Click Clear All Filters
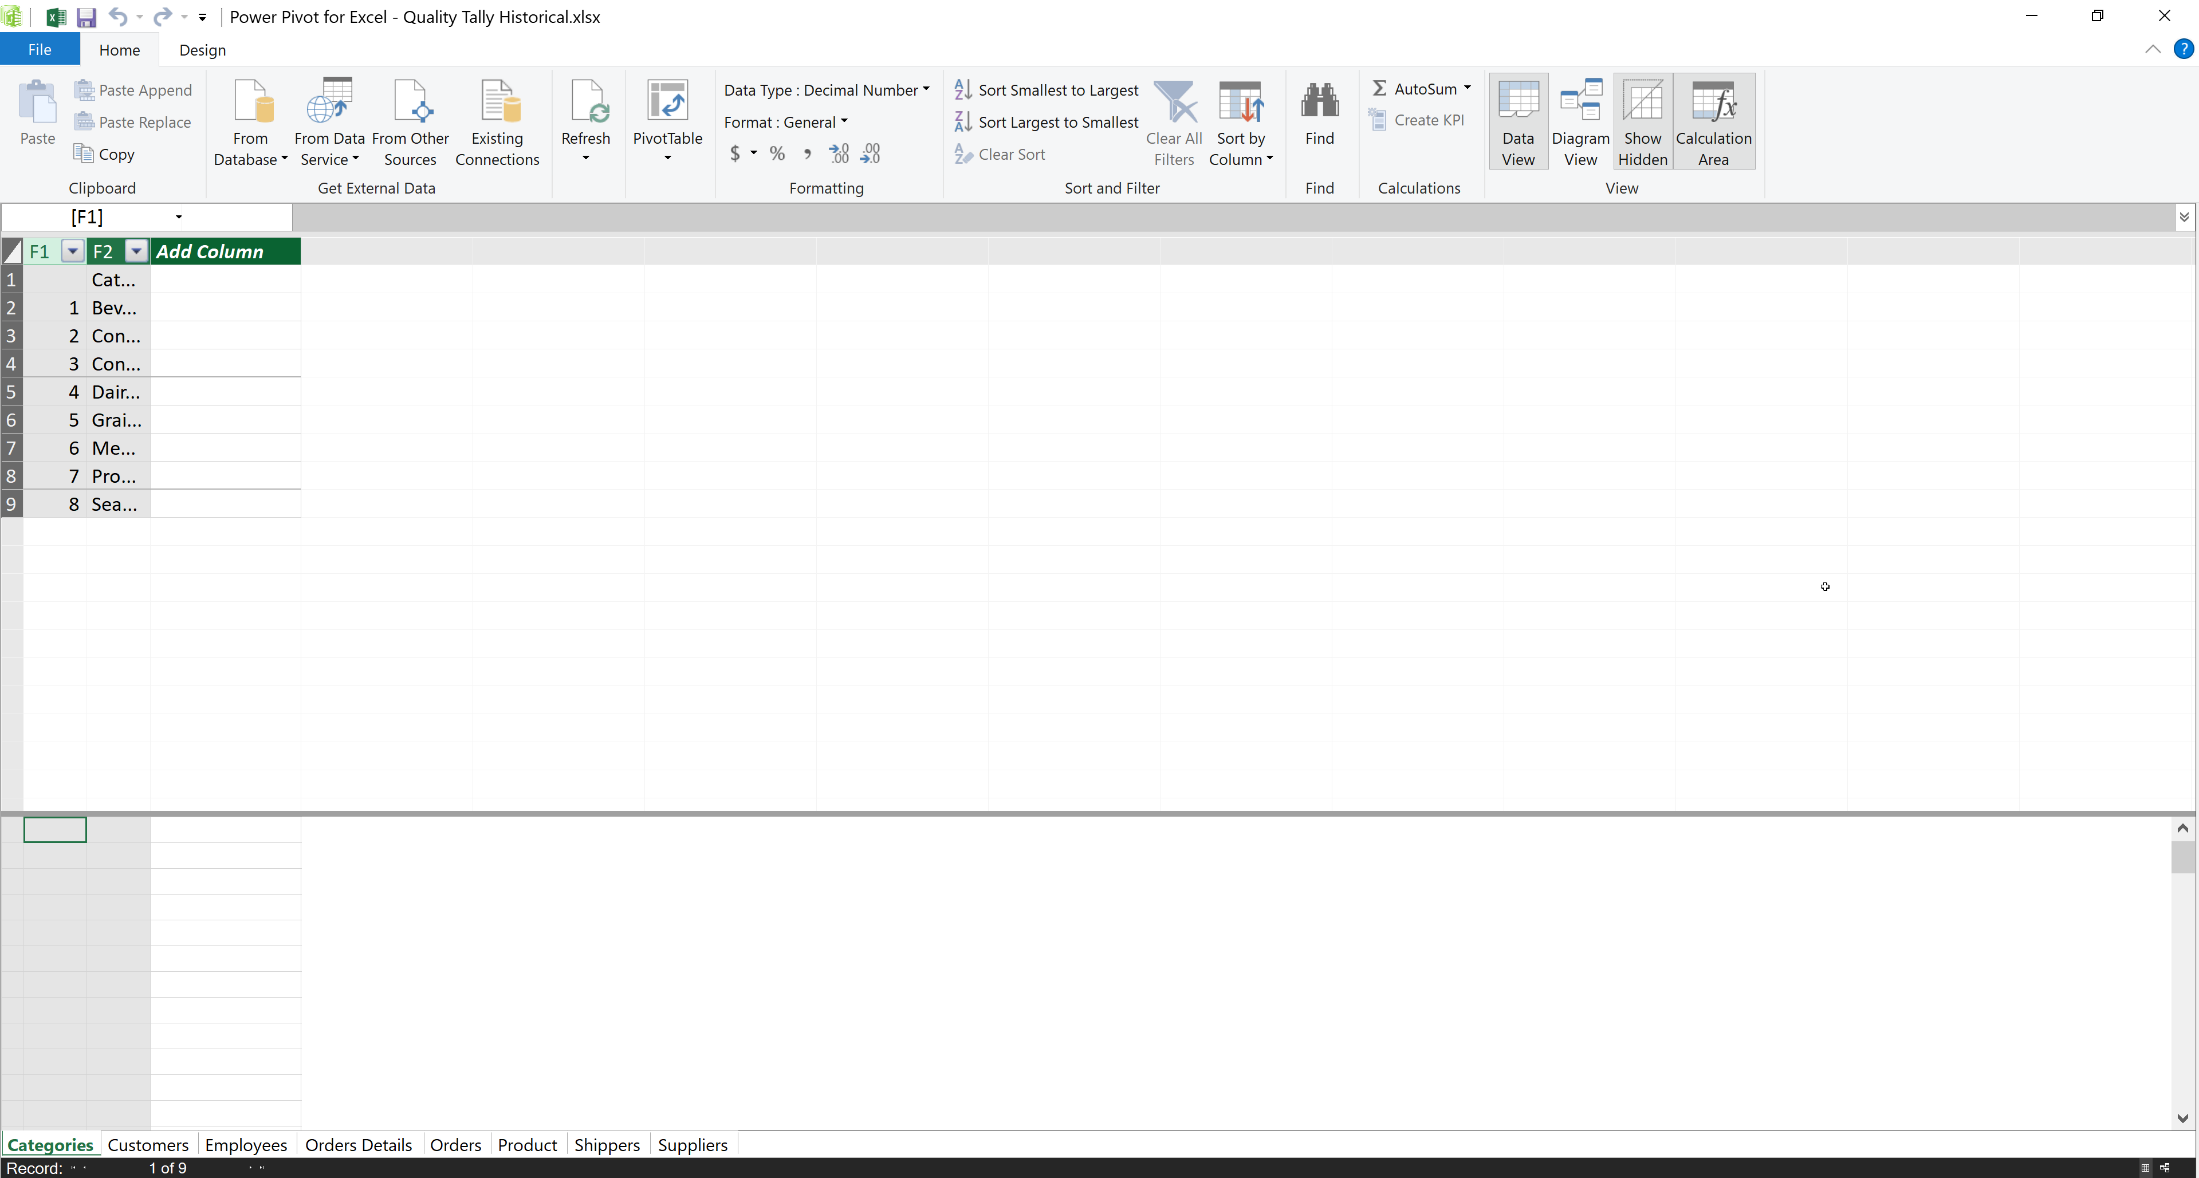The width and height of the screenshot is (2199, 1178). [1174, 123]
